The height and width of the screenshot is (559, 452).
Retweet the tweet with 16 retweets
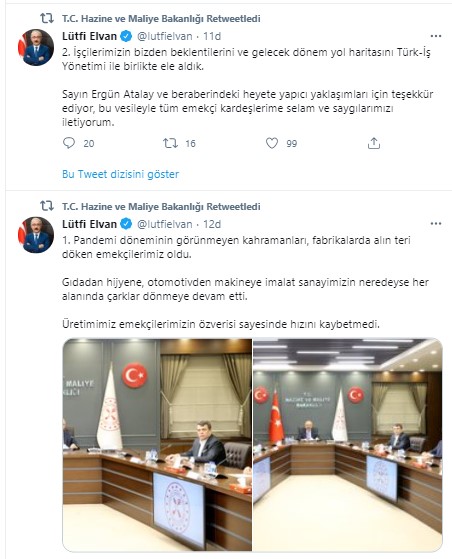[x=170, y=143]
